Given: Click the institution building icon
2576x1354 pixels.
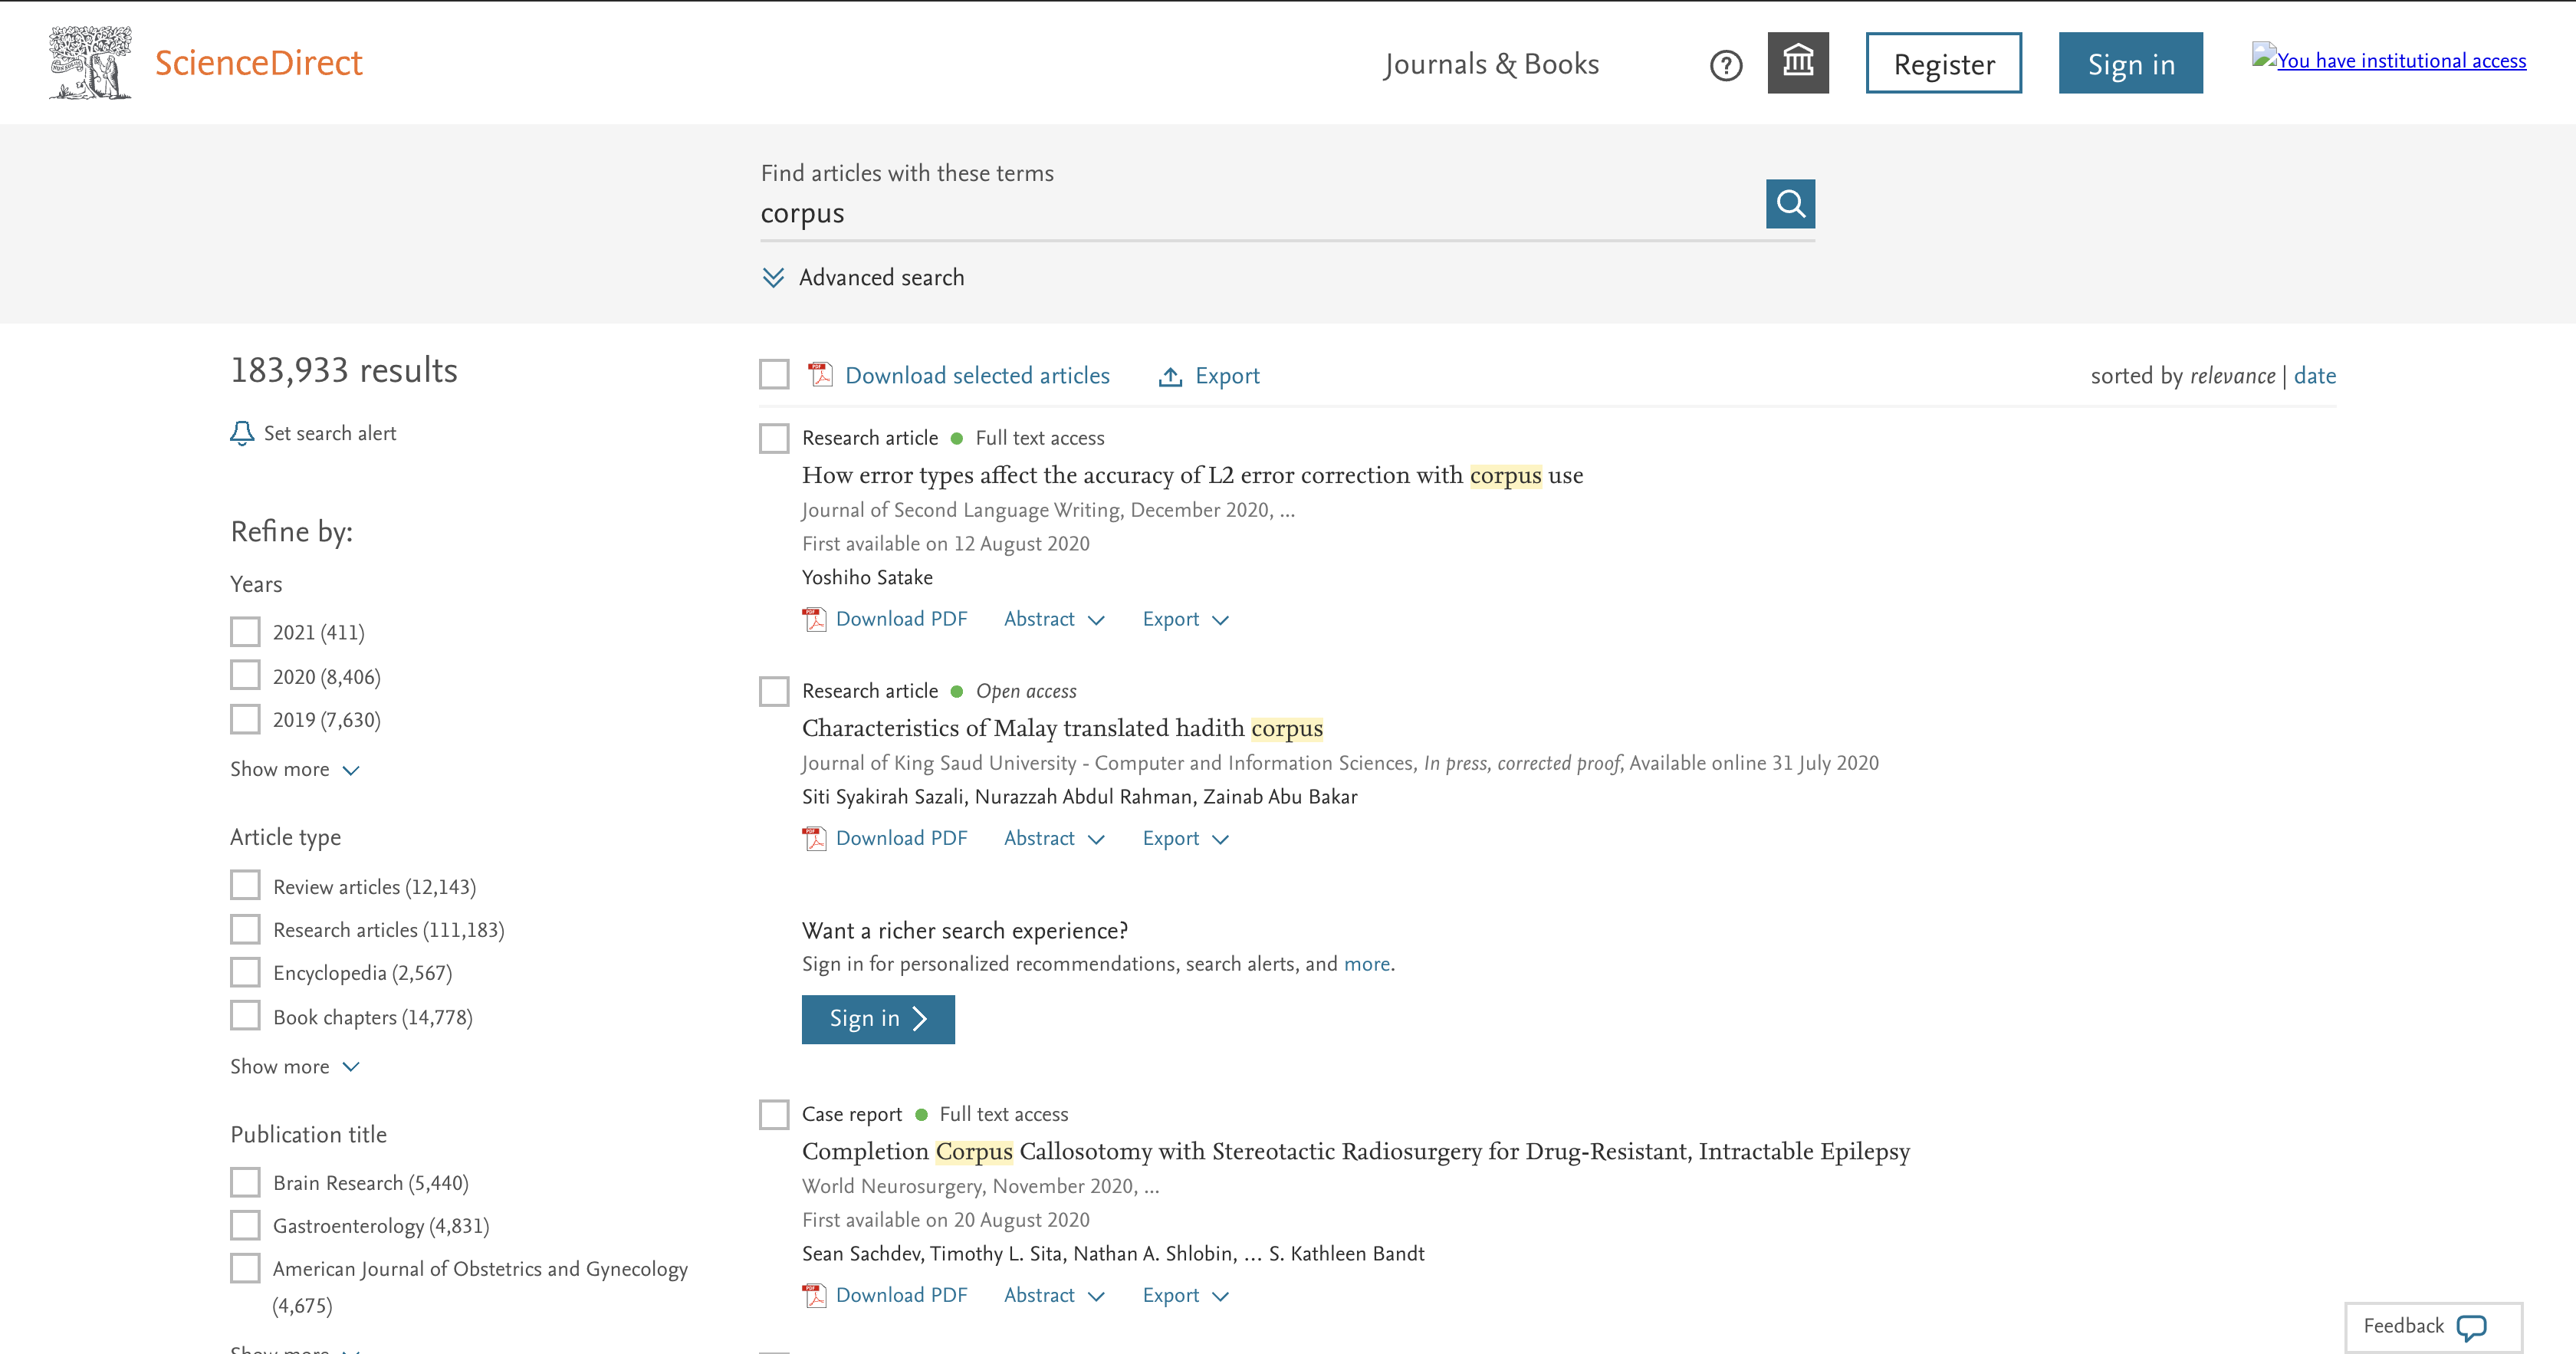Looking at the screenshot, I should [x=1797, y=63].
